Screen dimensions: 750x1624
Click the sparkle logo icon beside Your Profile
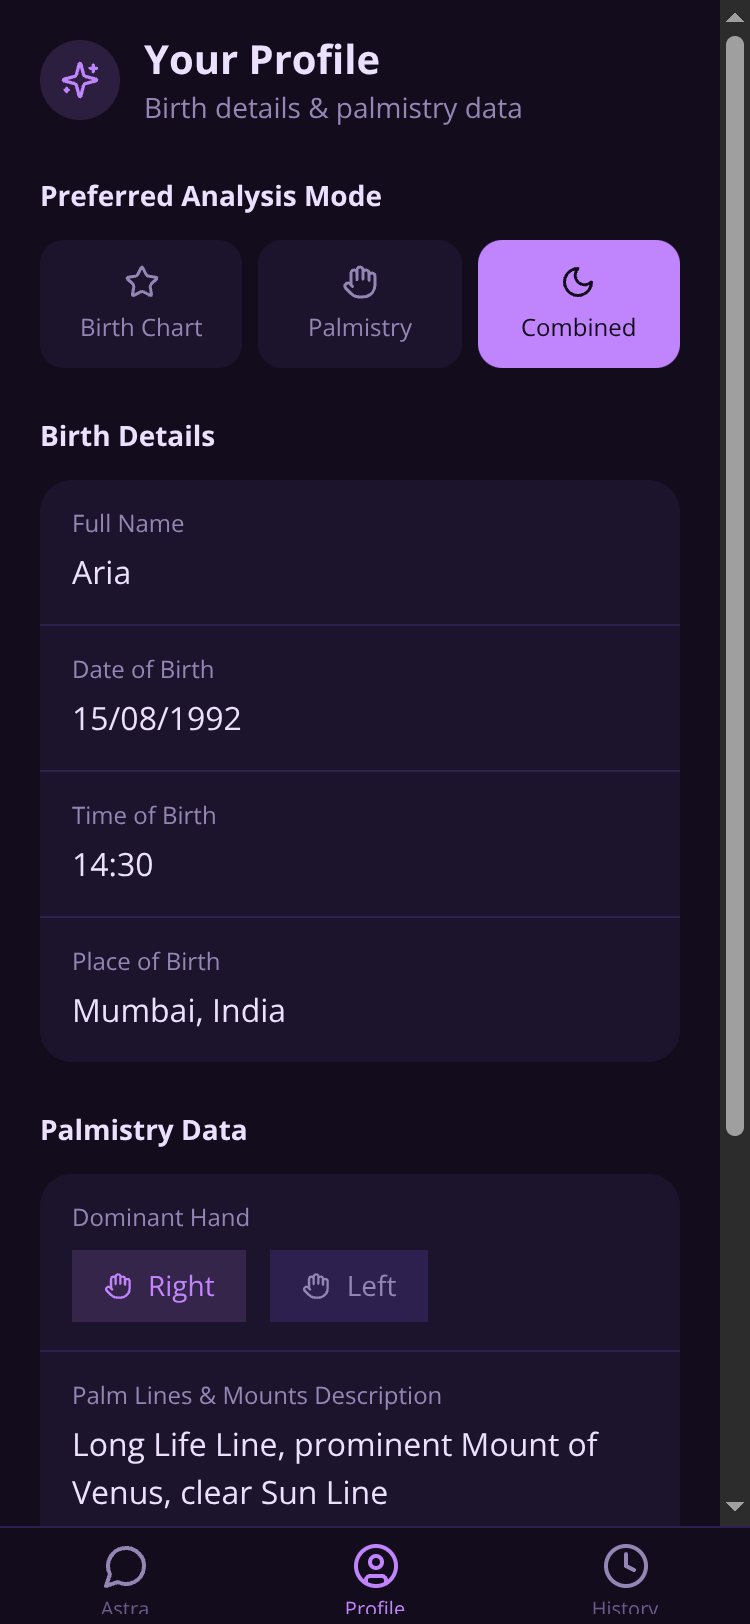coord(80,80)
